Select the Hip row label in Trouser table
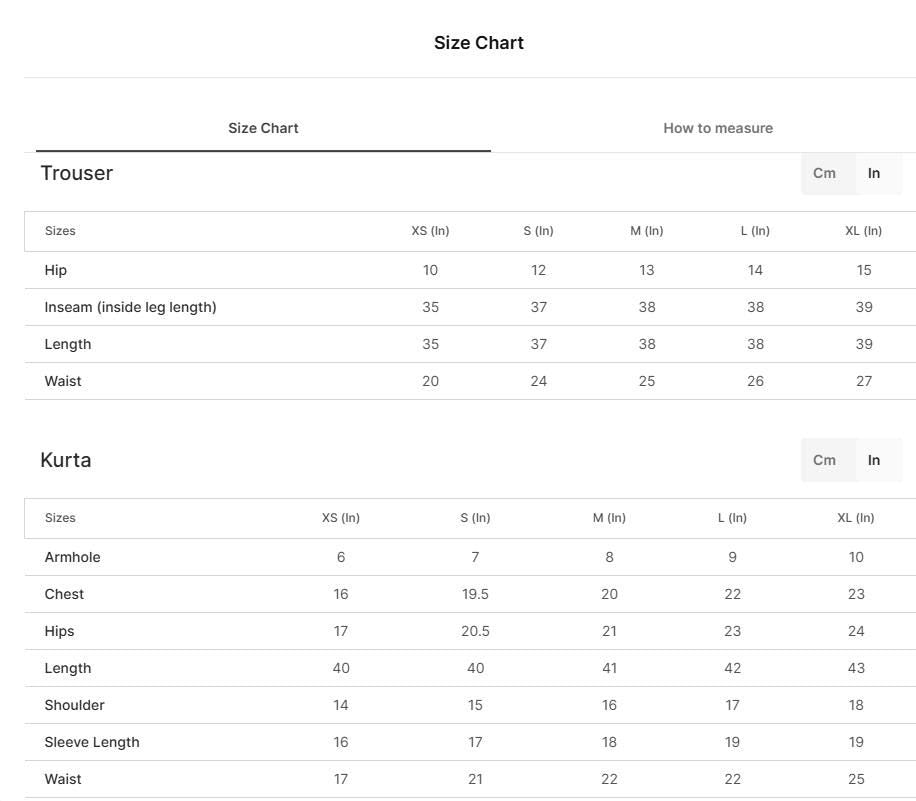Screen dimensions: 916x801 [x=55, y=271]
